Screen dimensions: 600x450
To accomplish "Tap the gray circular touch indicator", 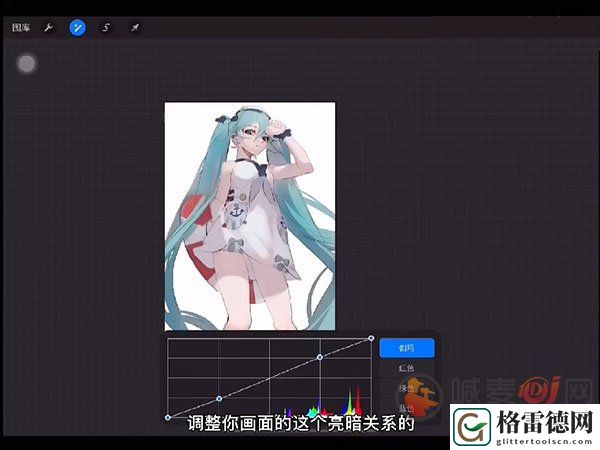I will pos(27,64).
